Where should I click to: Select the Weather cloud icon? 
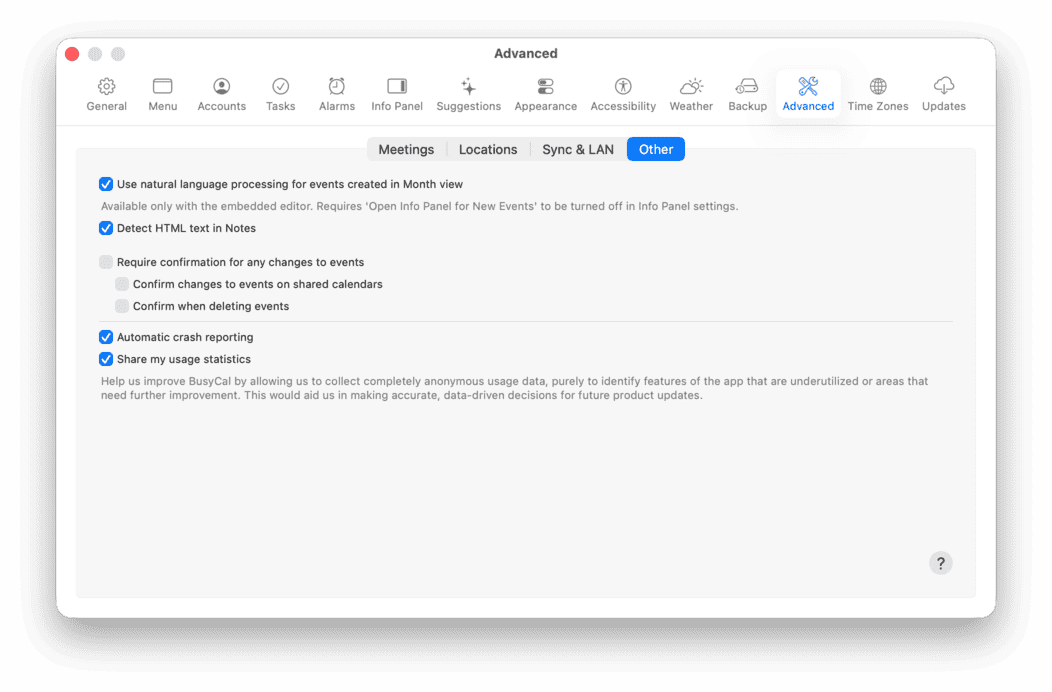[x=691, y=87]
